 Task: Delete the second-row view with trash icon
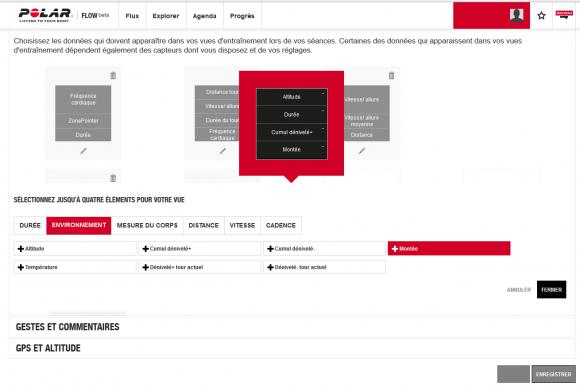tap(113, 178)
